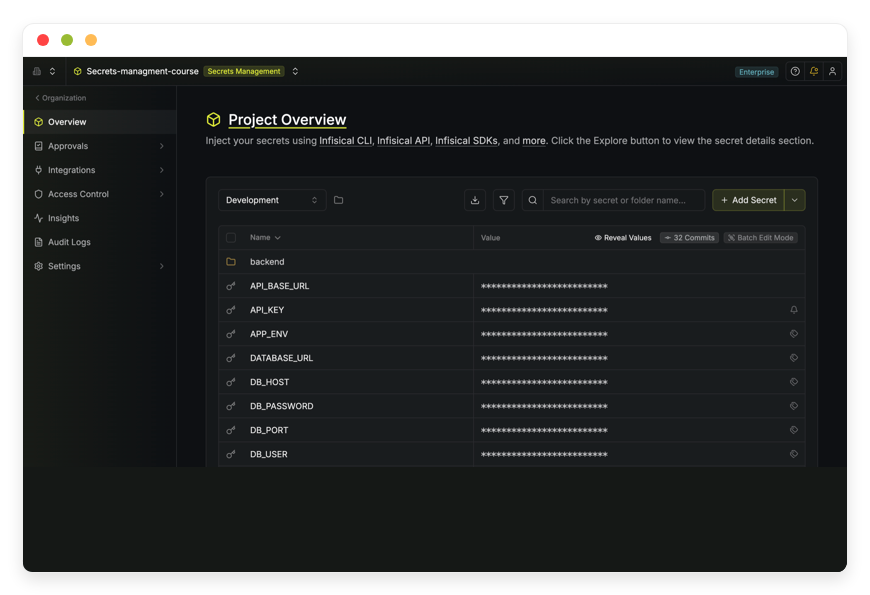The height and width of the screenshot is (595, 870).
Task: Click the DB_HOST secret name
Action: (x=269, y=382)
